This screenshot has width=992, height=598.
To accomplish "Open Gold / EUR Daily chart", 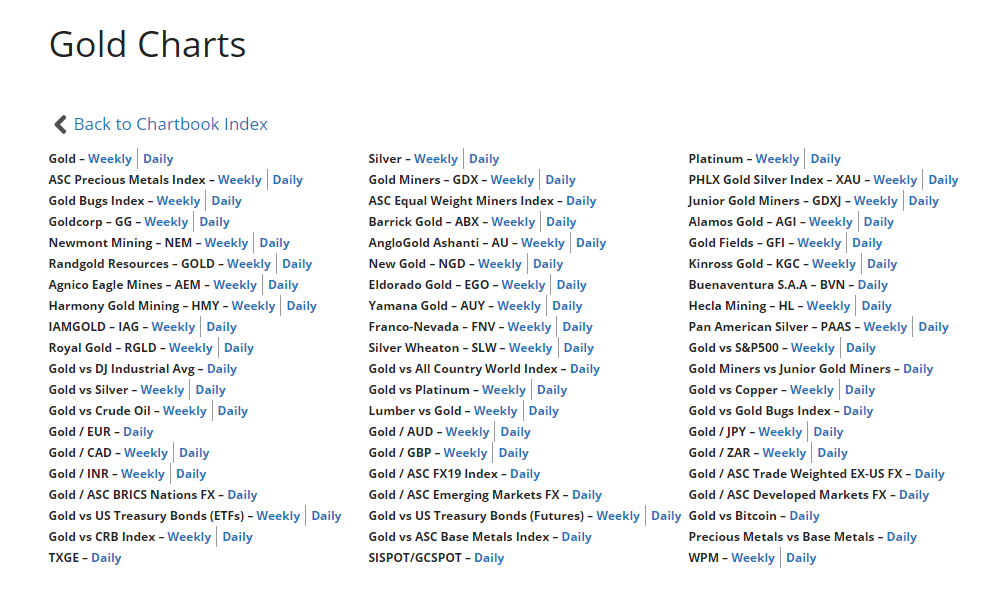I will point(139,430).
